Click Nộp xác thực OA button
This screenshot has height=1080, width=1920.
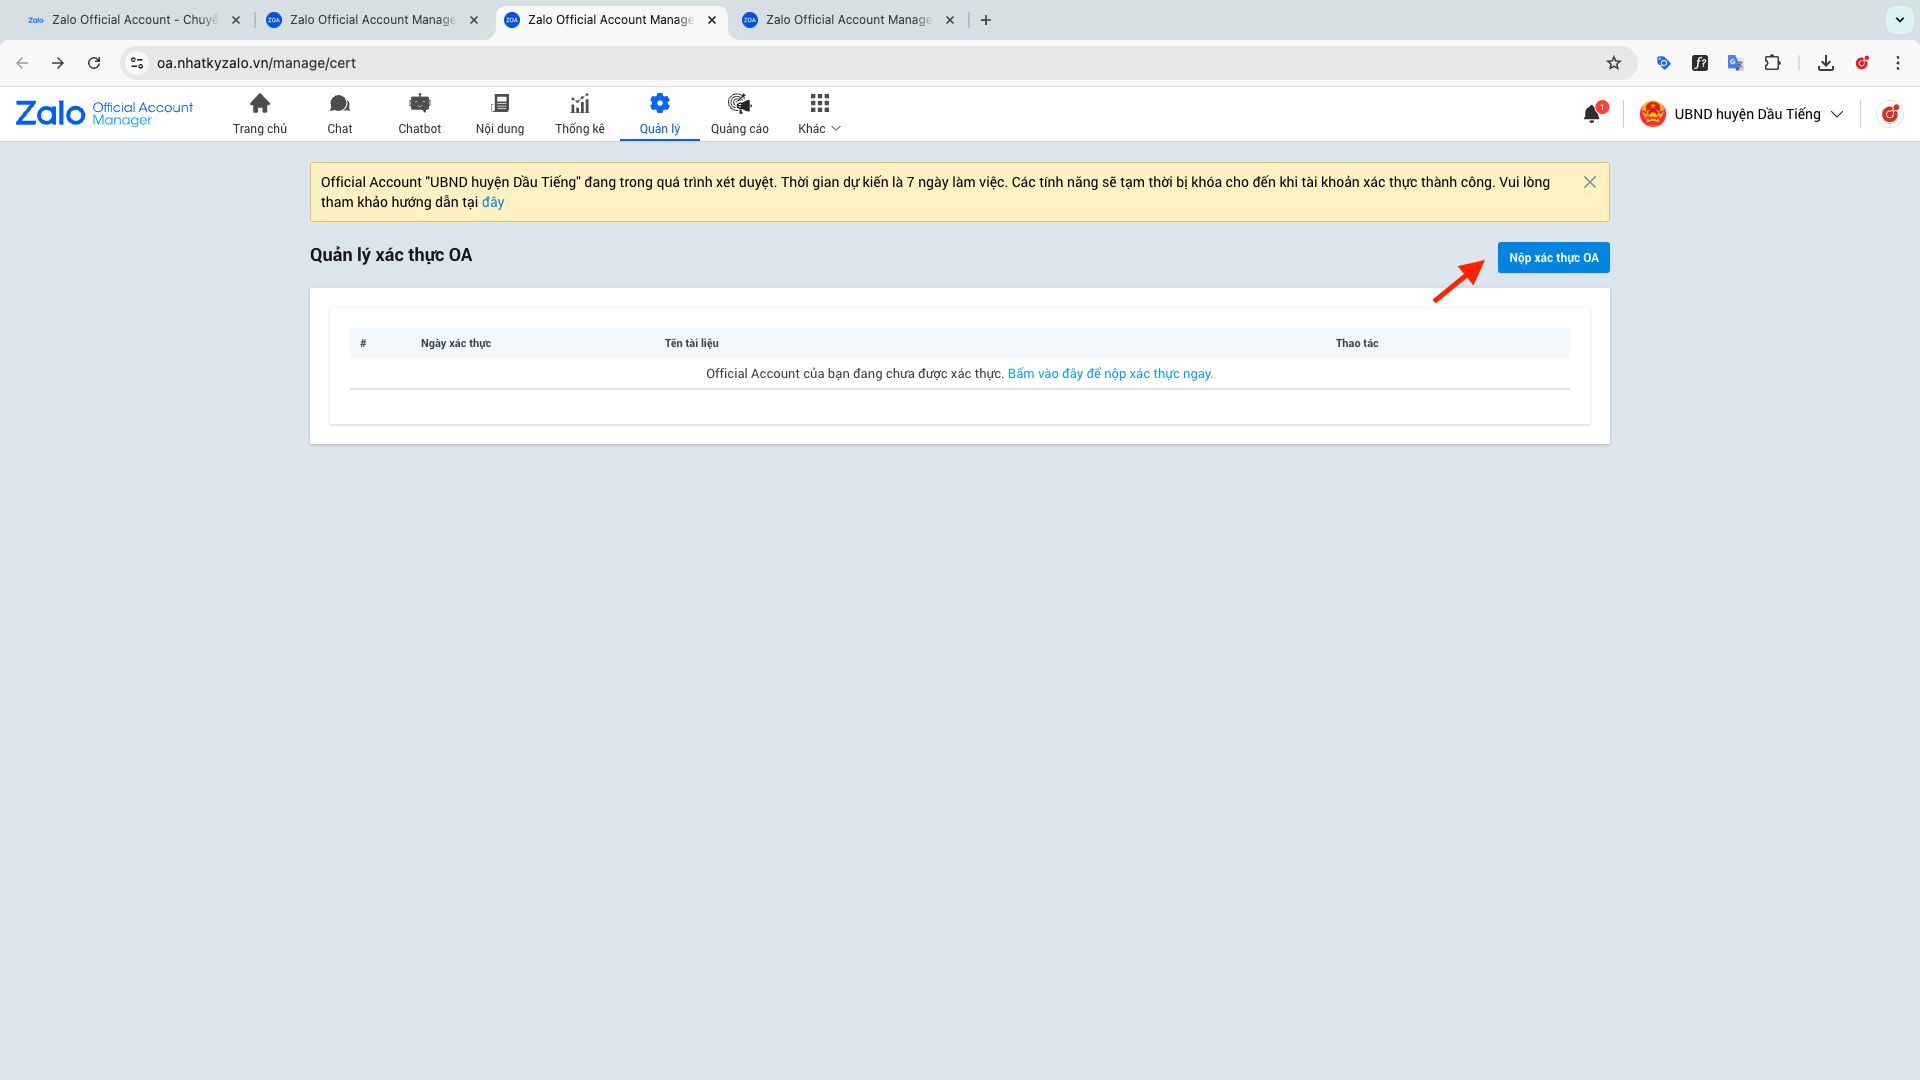point(1553,258)
